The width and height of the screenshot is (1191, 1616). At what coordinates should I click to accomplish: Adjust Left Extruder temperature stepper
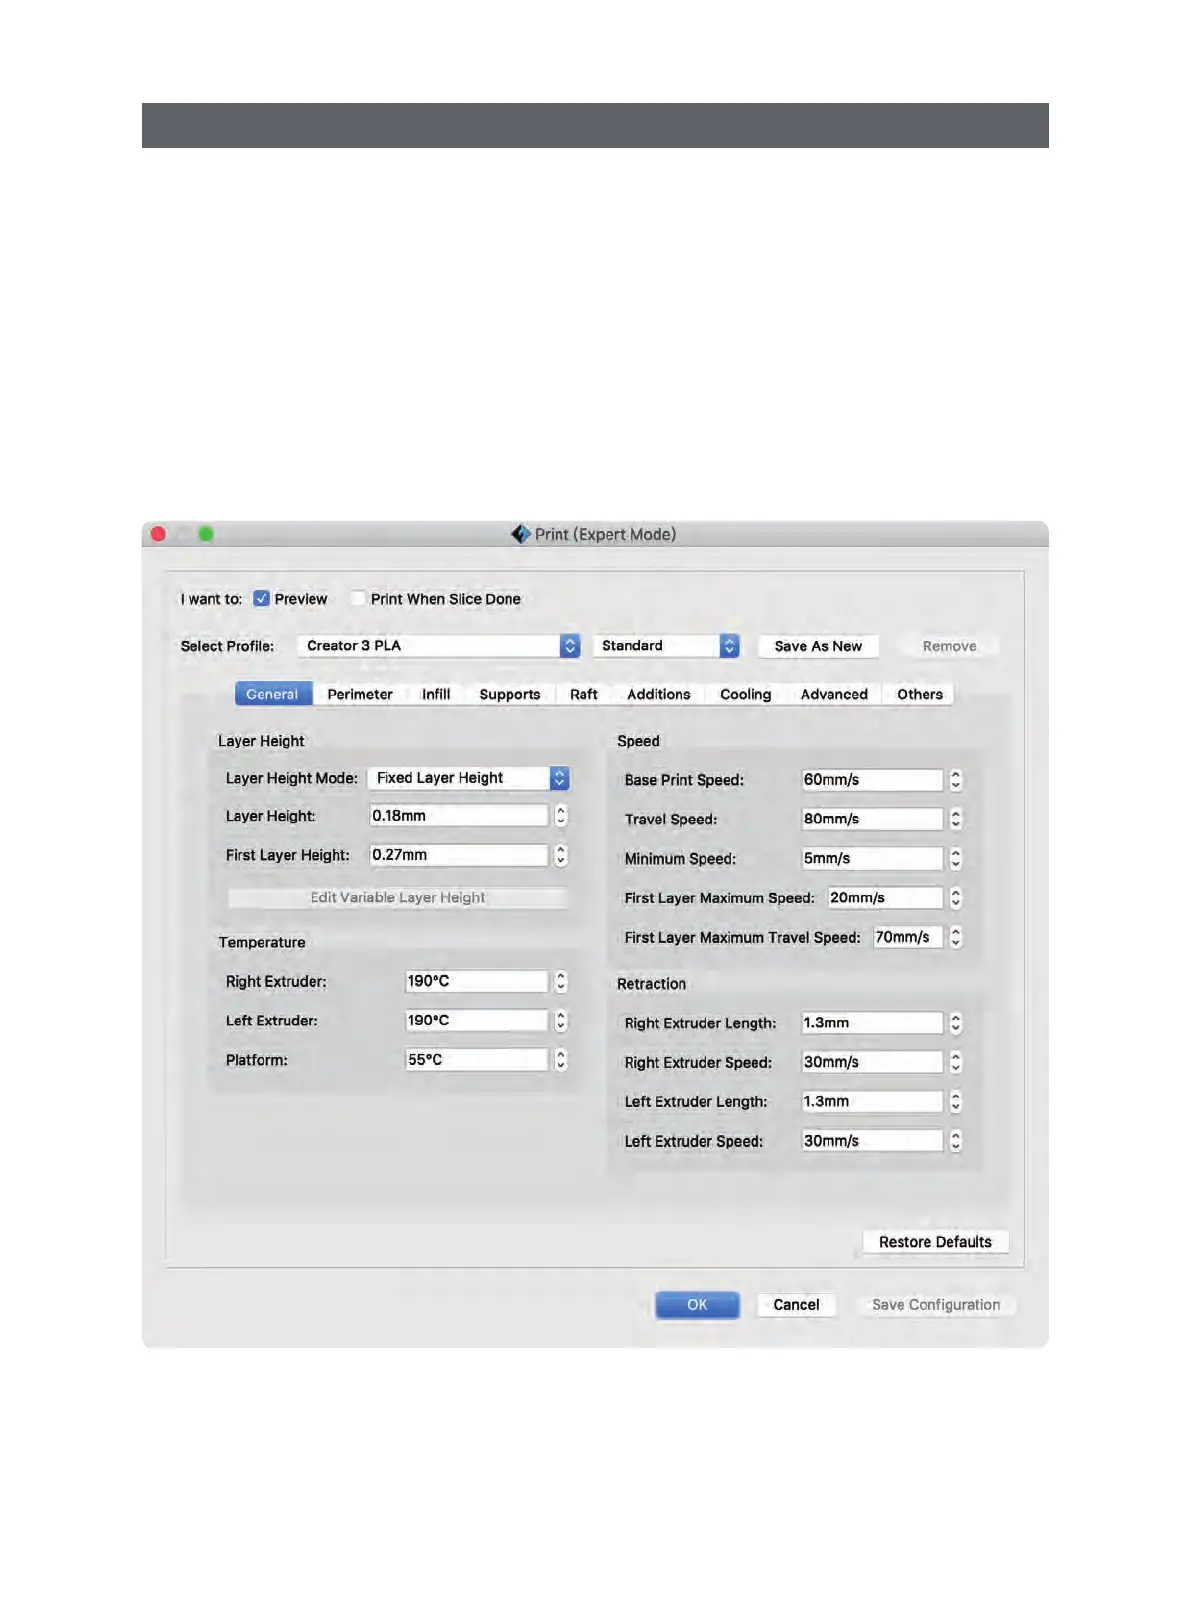561,1020
